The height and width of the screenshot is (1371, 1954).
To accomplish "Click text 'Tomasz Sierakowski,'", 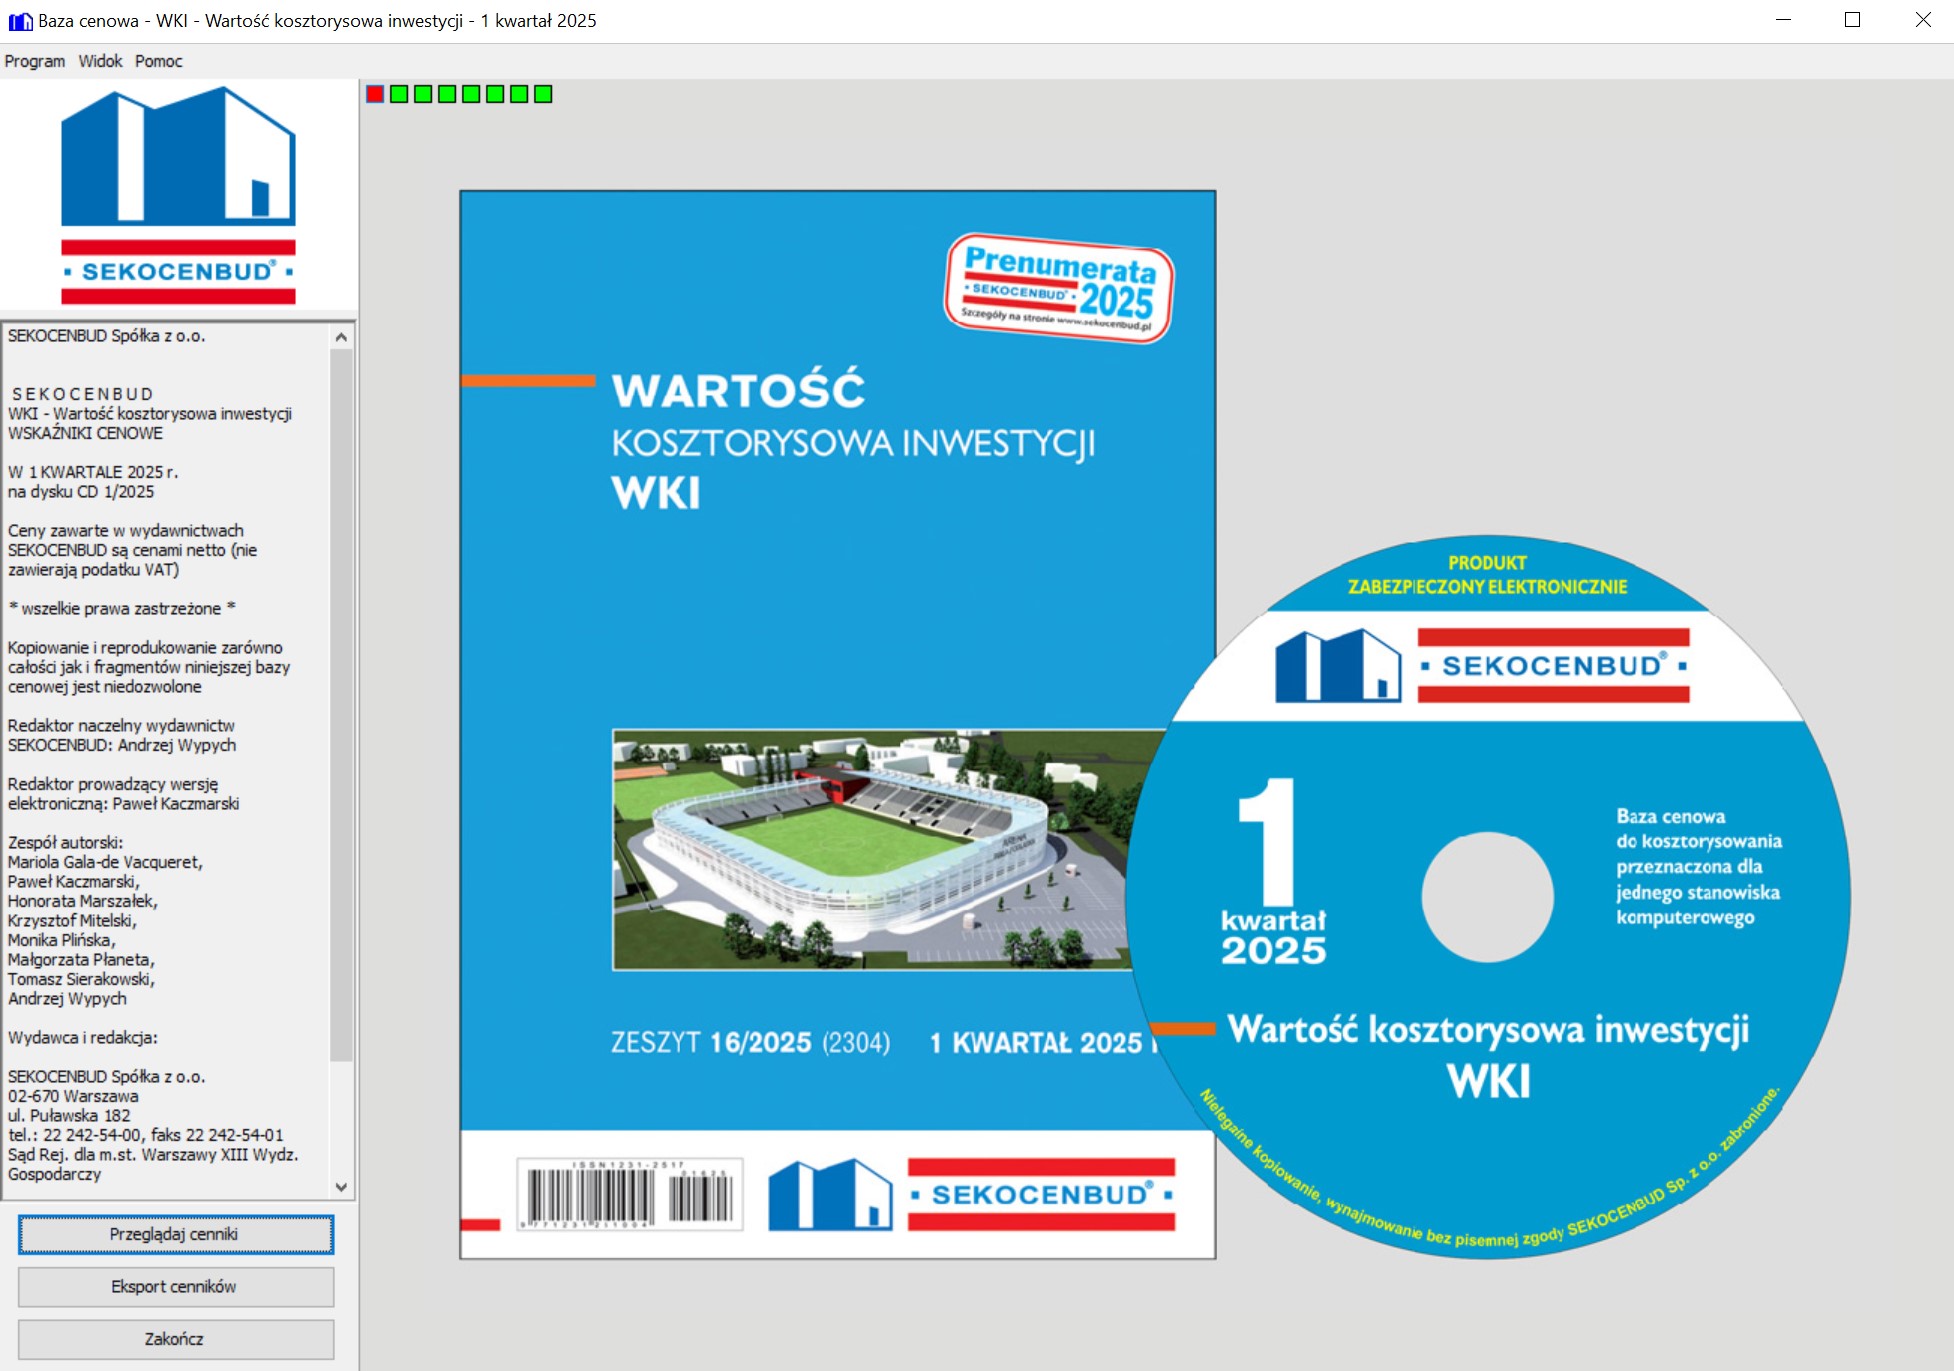I will 81,979.
